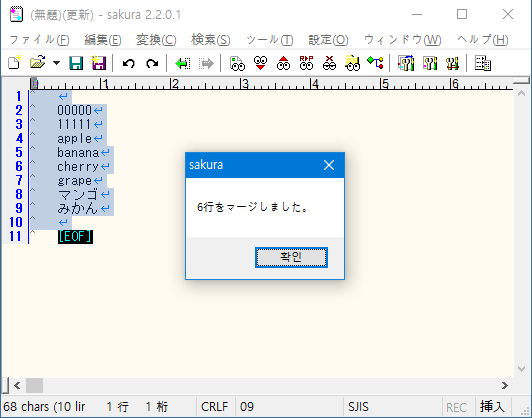The image size is (532, 418).
Task: Click line number 11 in gutter
Action: coord(16,236)
